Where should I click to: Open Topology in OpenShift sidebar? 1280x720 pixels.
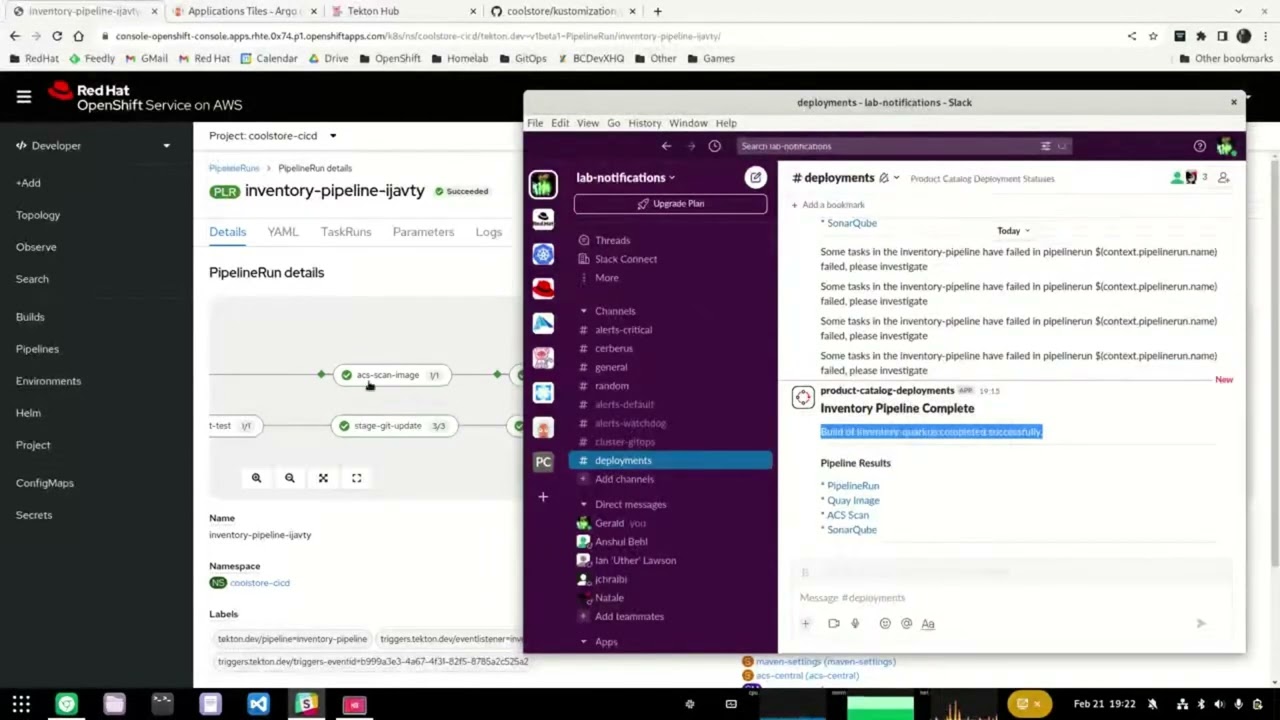click(x=38, y=215)
